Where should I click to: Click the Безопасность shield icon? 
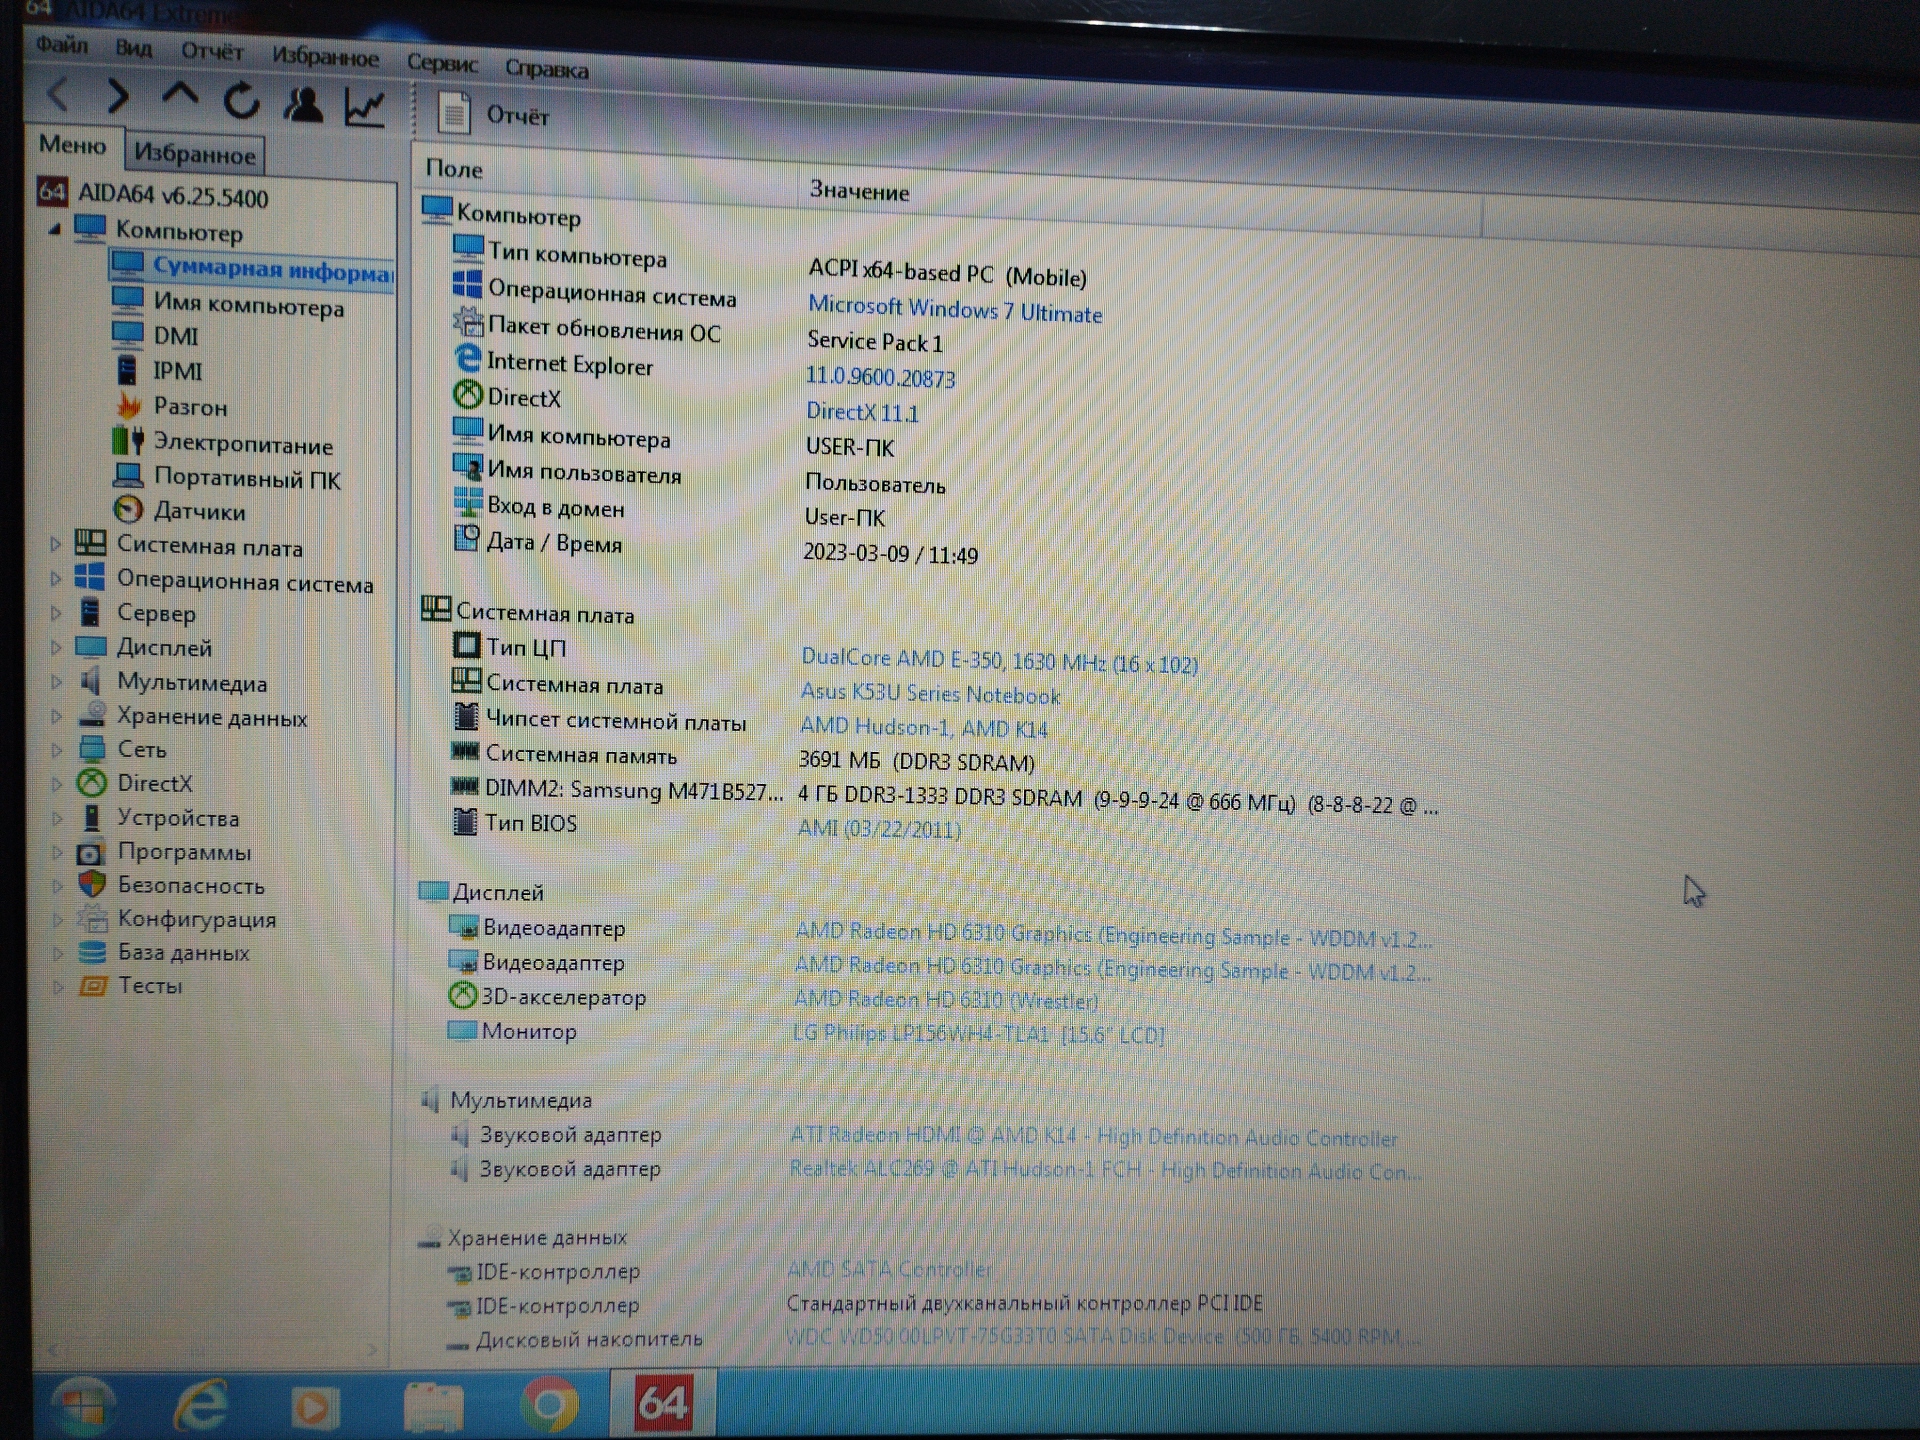coord(93,885)
